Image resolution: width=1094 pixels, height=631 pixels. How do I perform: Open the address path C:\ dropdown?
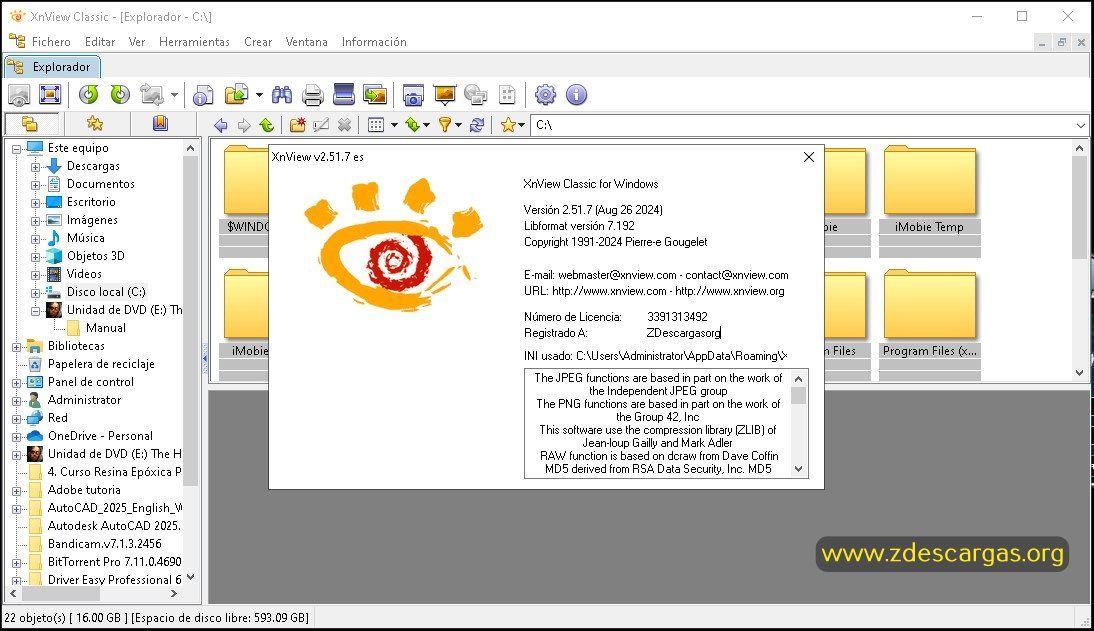point(1081,126)
